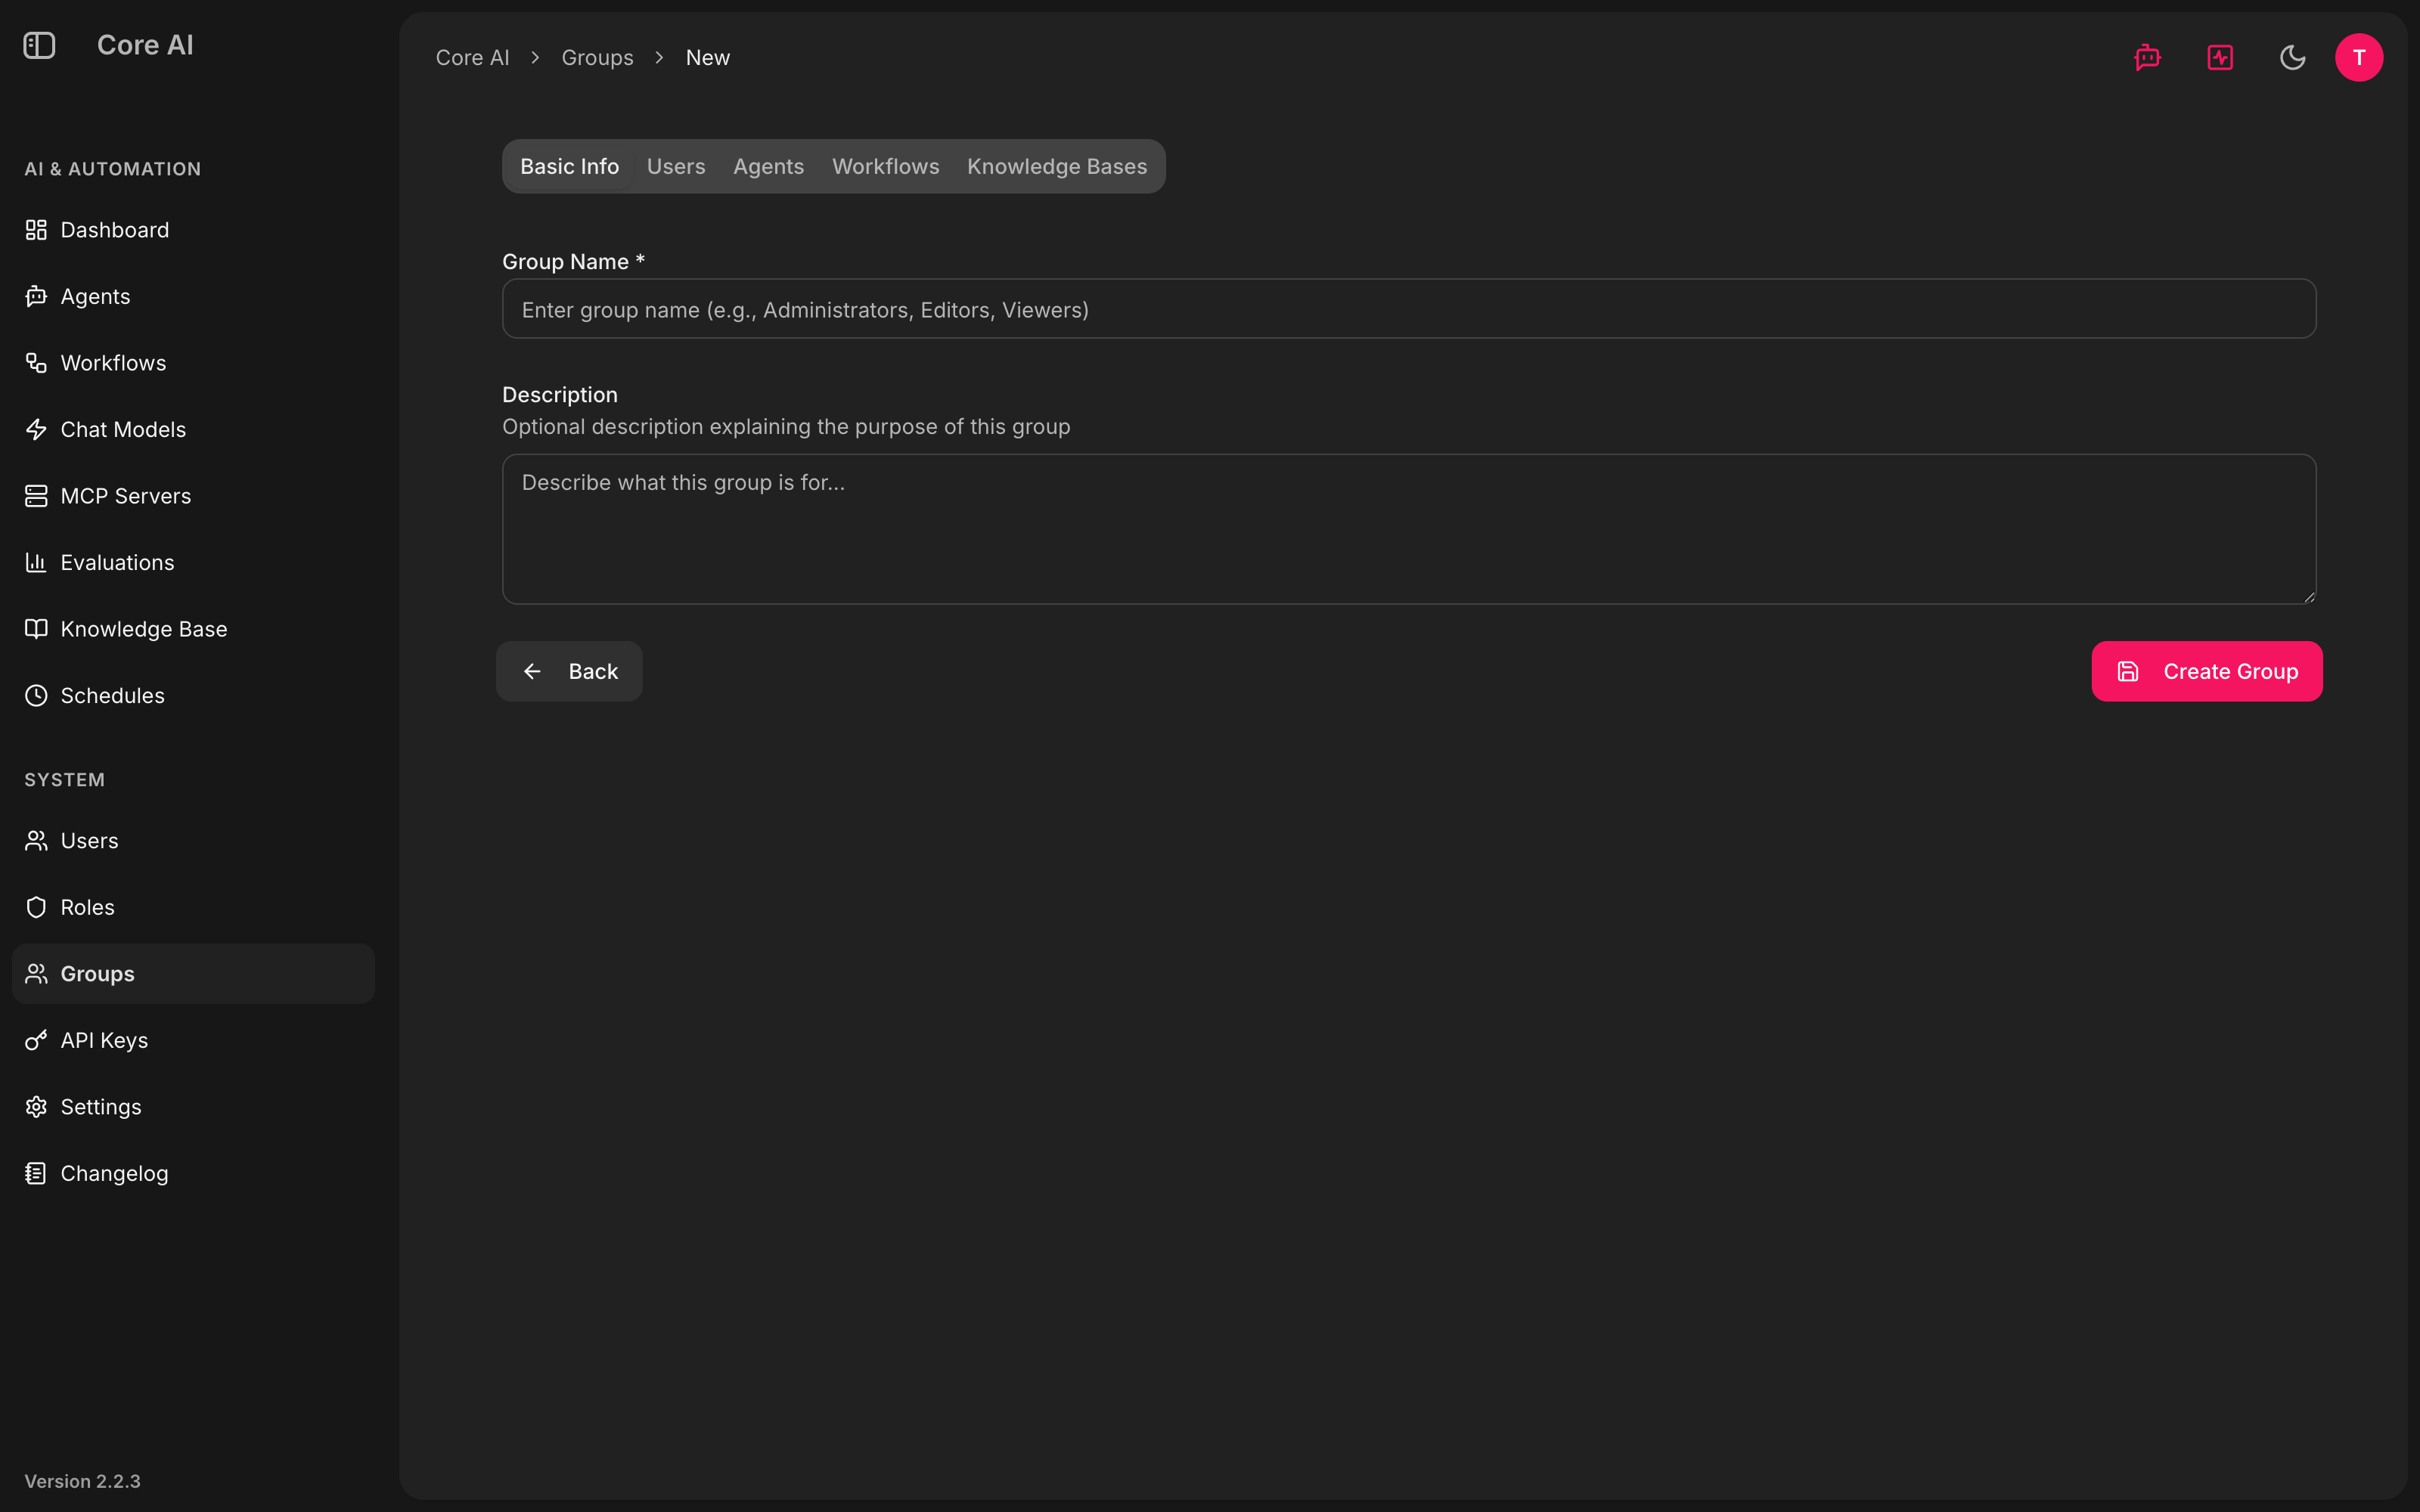Collapse the sidebar with panel icon
Viewport: 2420px width, 1512px height.
39,45
